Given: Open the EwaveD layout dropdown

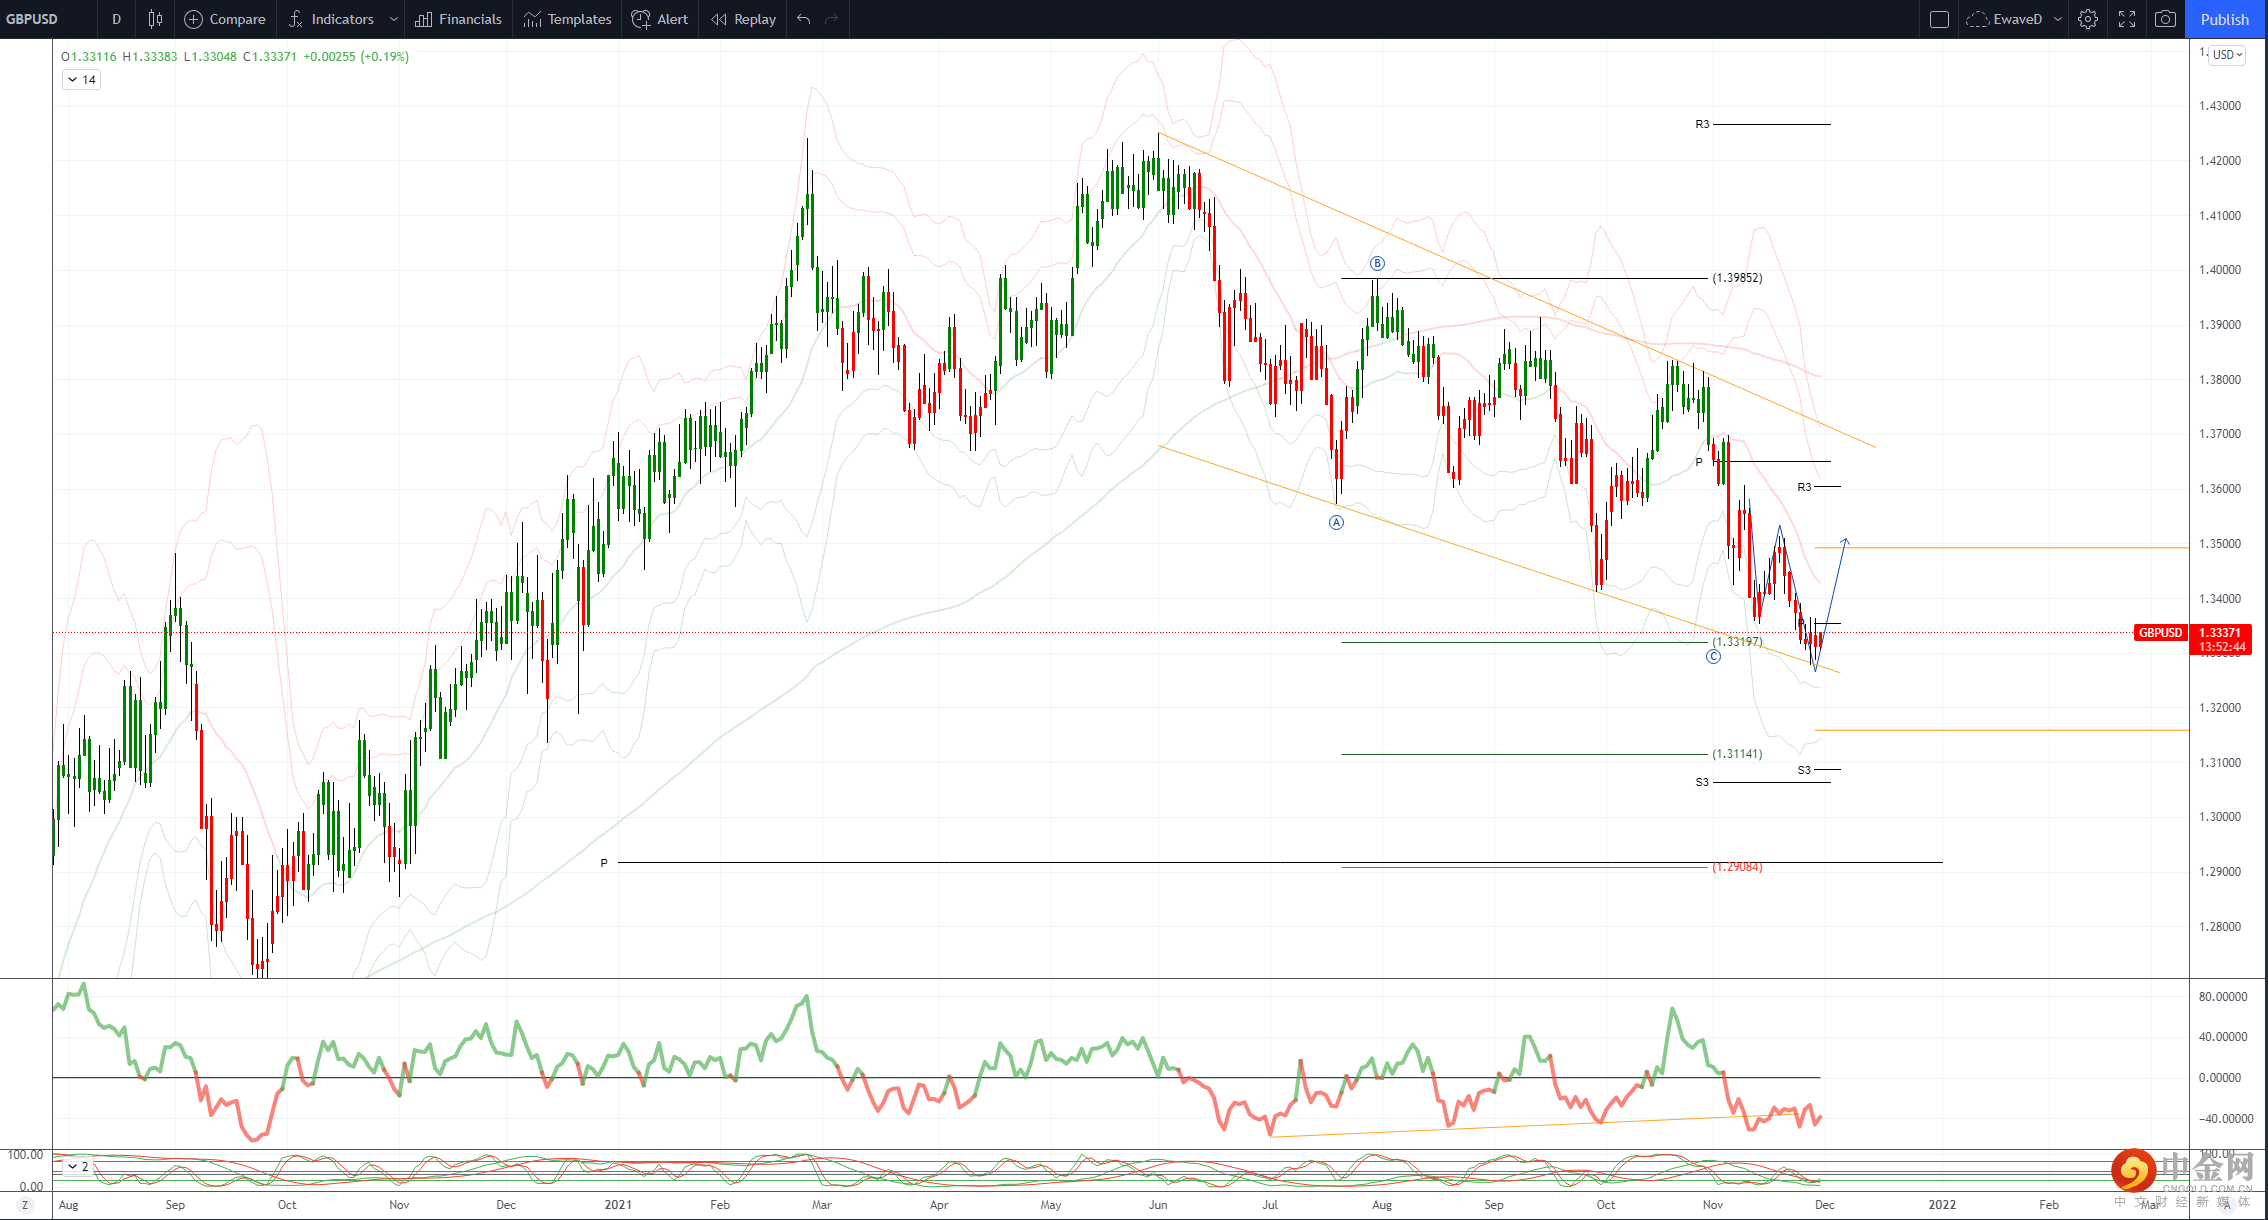Looking at the screenshot, I should pyautogui.click(x=2057, y=19).
